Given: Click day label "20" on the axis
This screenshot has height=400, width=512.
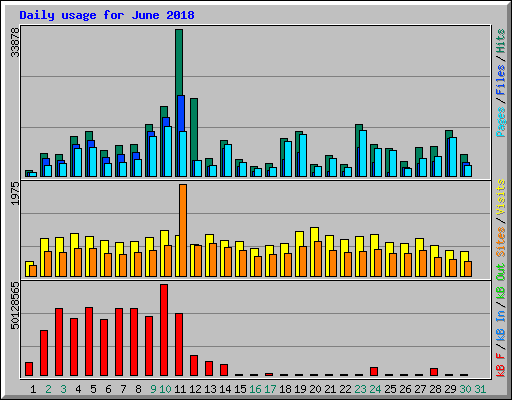Looking at the screenshot, I should pyautogui.click(x=315, y=389).
